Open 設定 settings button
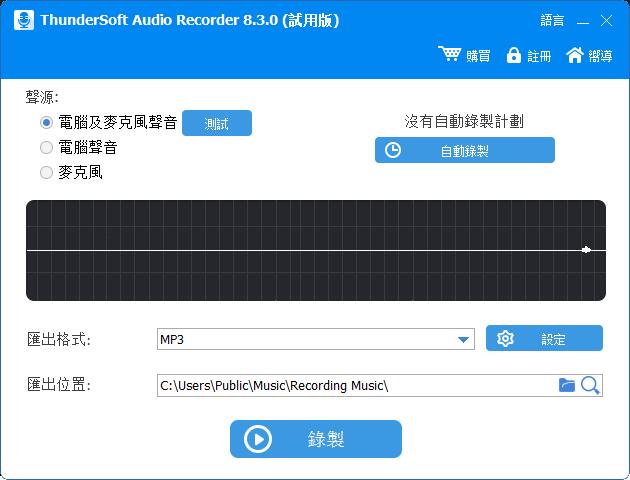 pos(544,338)
